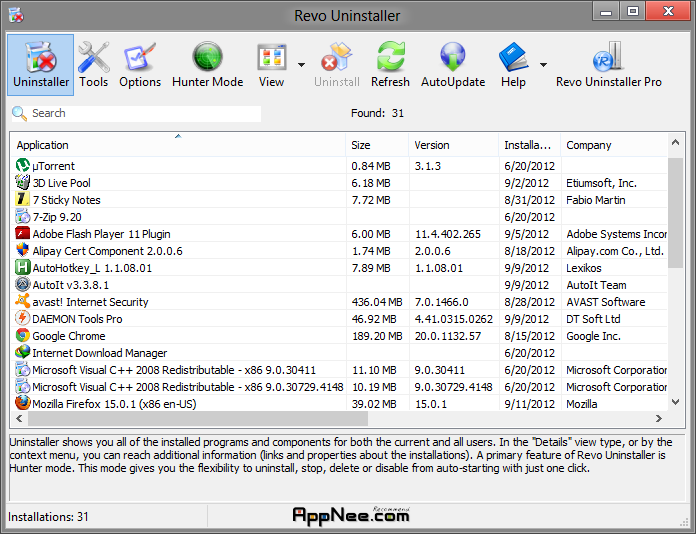Image resolution: width=696 pixels, height=534 pixels.
Task: Expand the Help dropdown arrow
Action: [x=543, y=65]
